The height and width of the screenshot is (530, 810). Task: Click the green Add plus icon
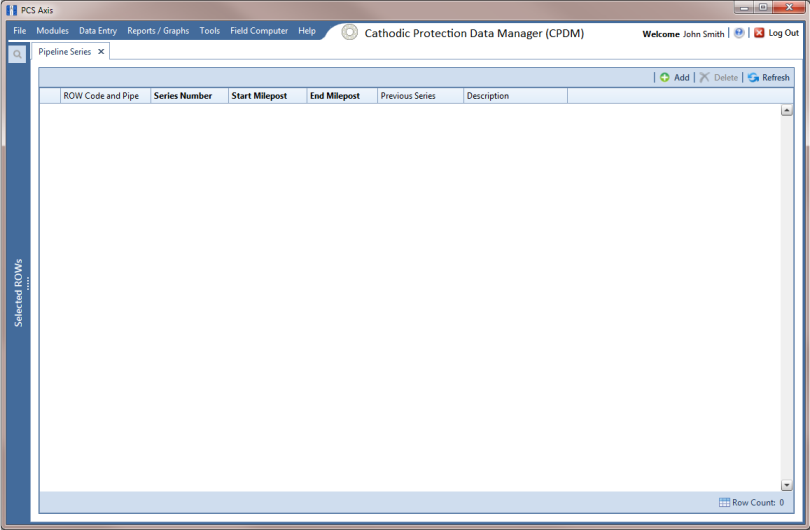(x=665, y=77)
